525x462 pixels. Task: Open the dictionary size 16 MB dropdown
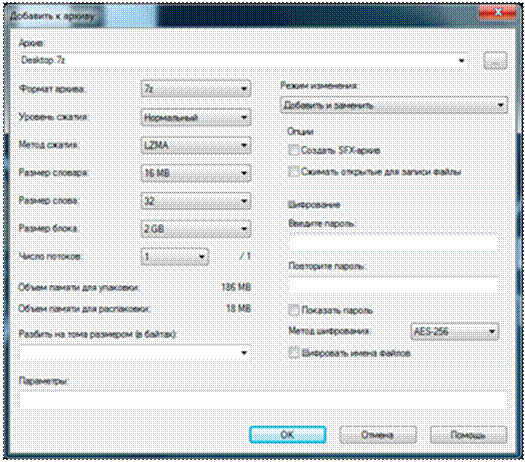[196, 173]
